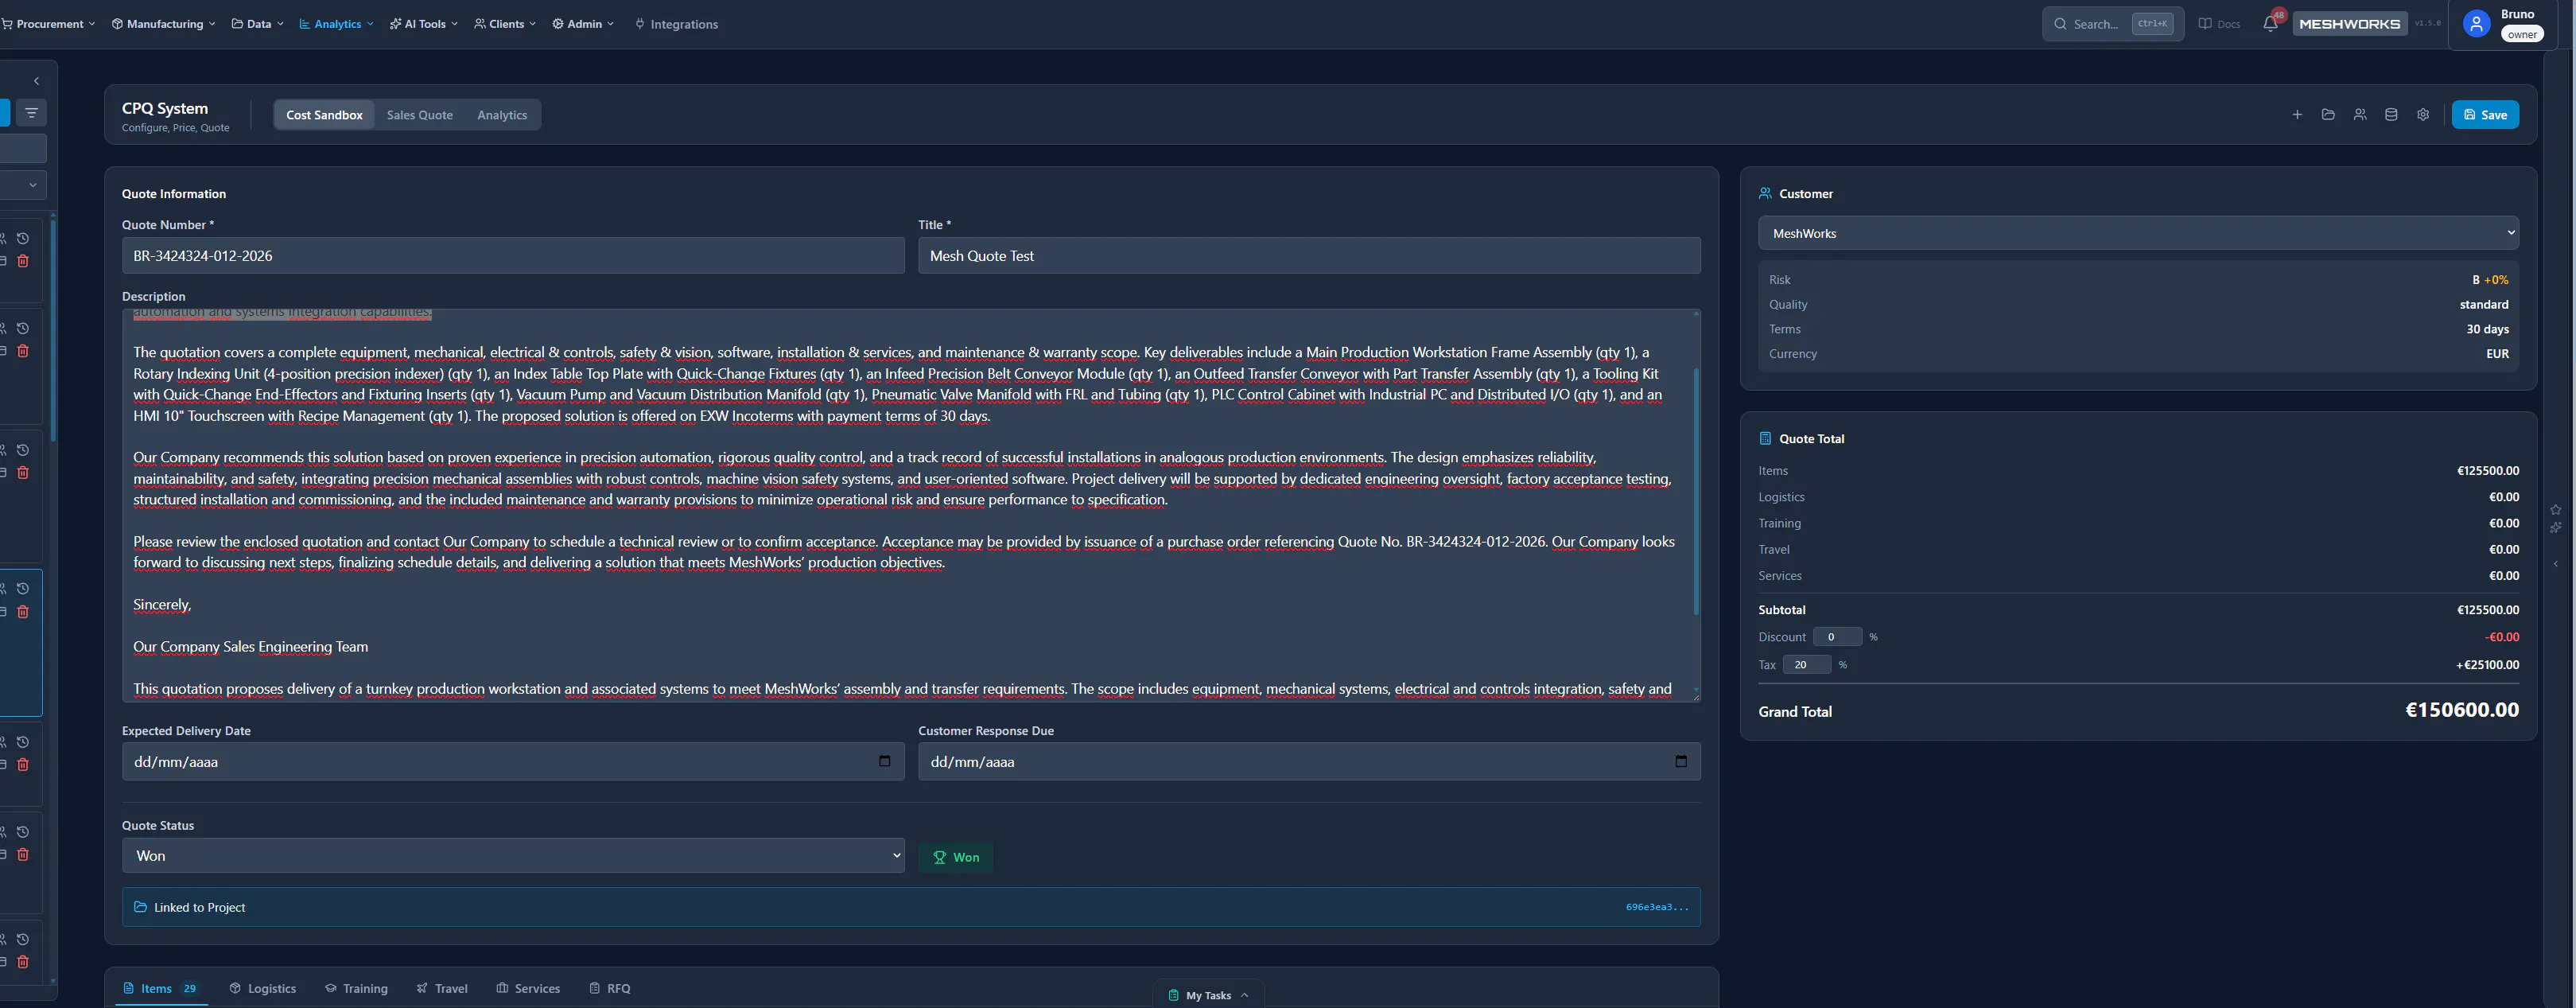
Task: Open the customers people icon
Action: pyautogui.click(x=2360, y=115)
